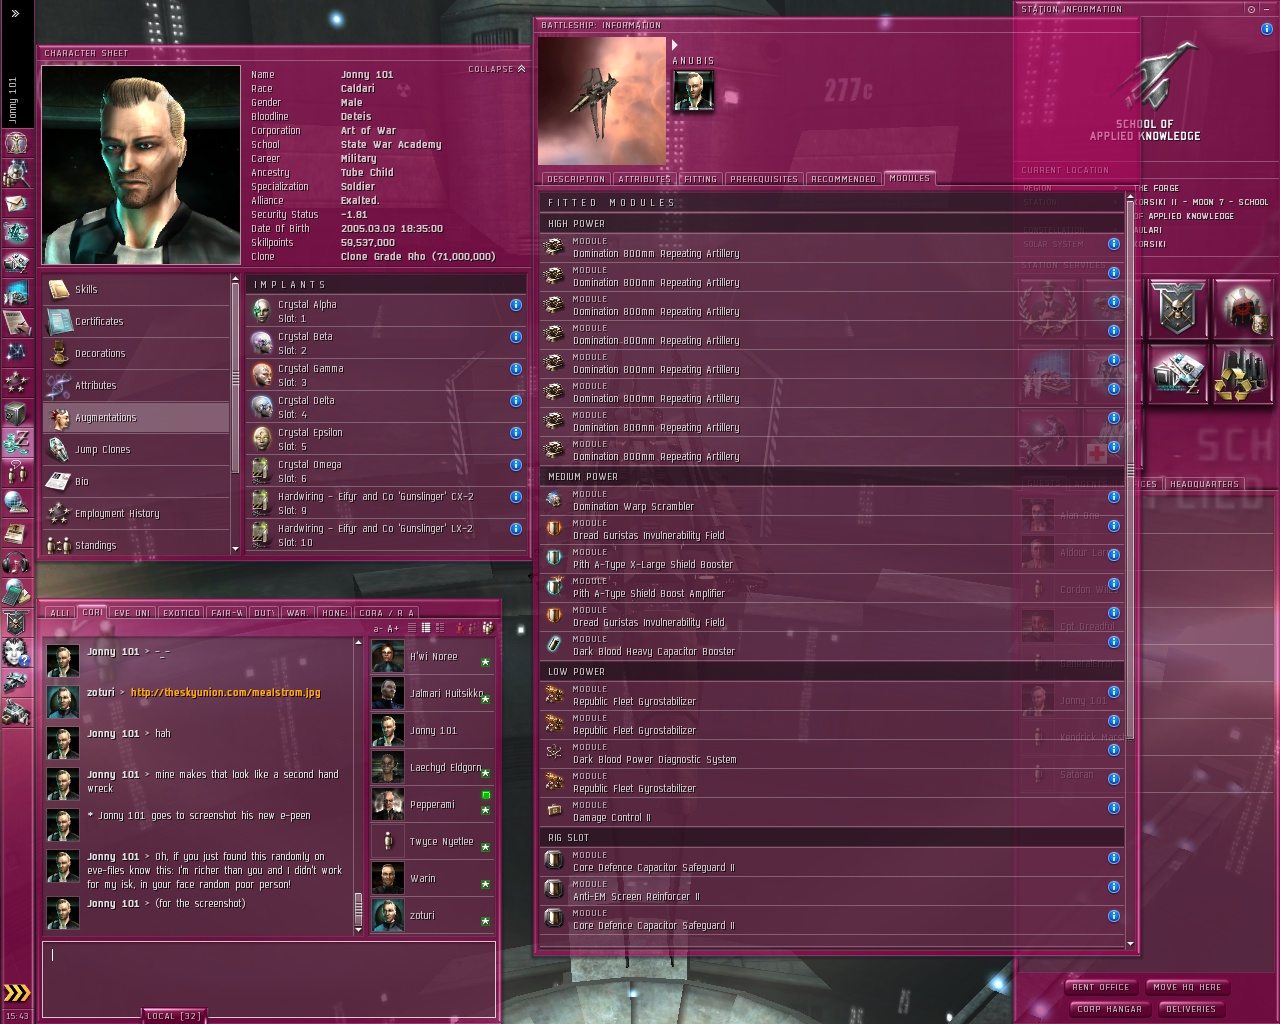This screenshot has width=1280, height=1024.
Task: Show info for Domination Warp Scrambler module
Action: [x=1113, y=497]
